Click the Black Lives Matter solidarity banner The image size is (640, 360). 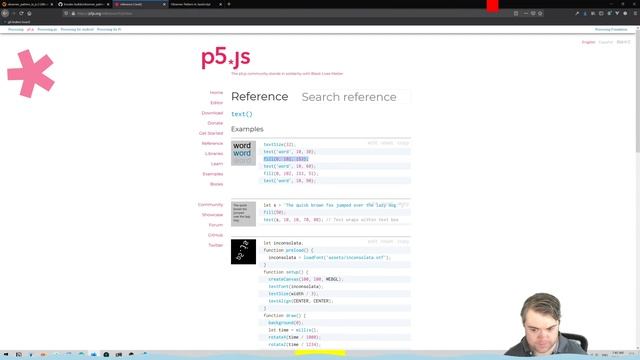287,74
